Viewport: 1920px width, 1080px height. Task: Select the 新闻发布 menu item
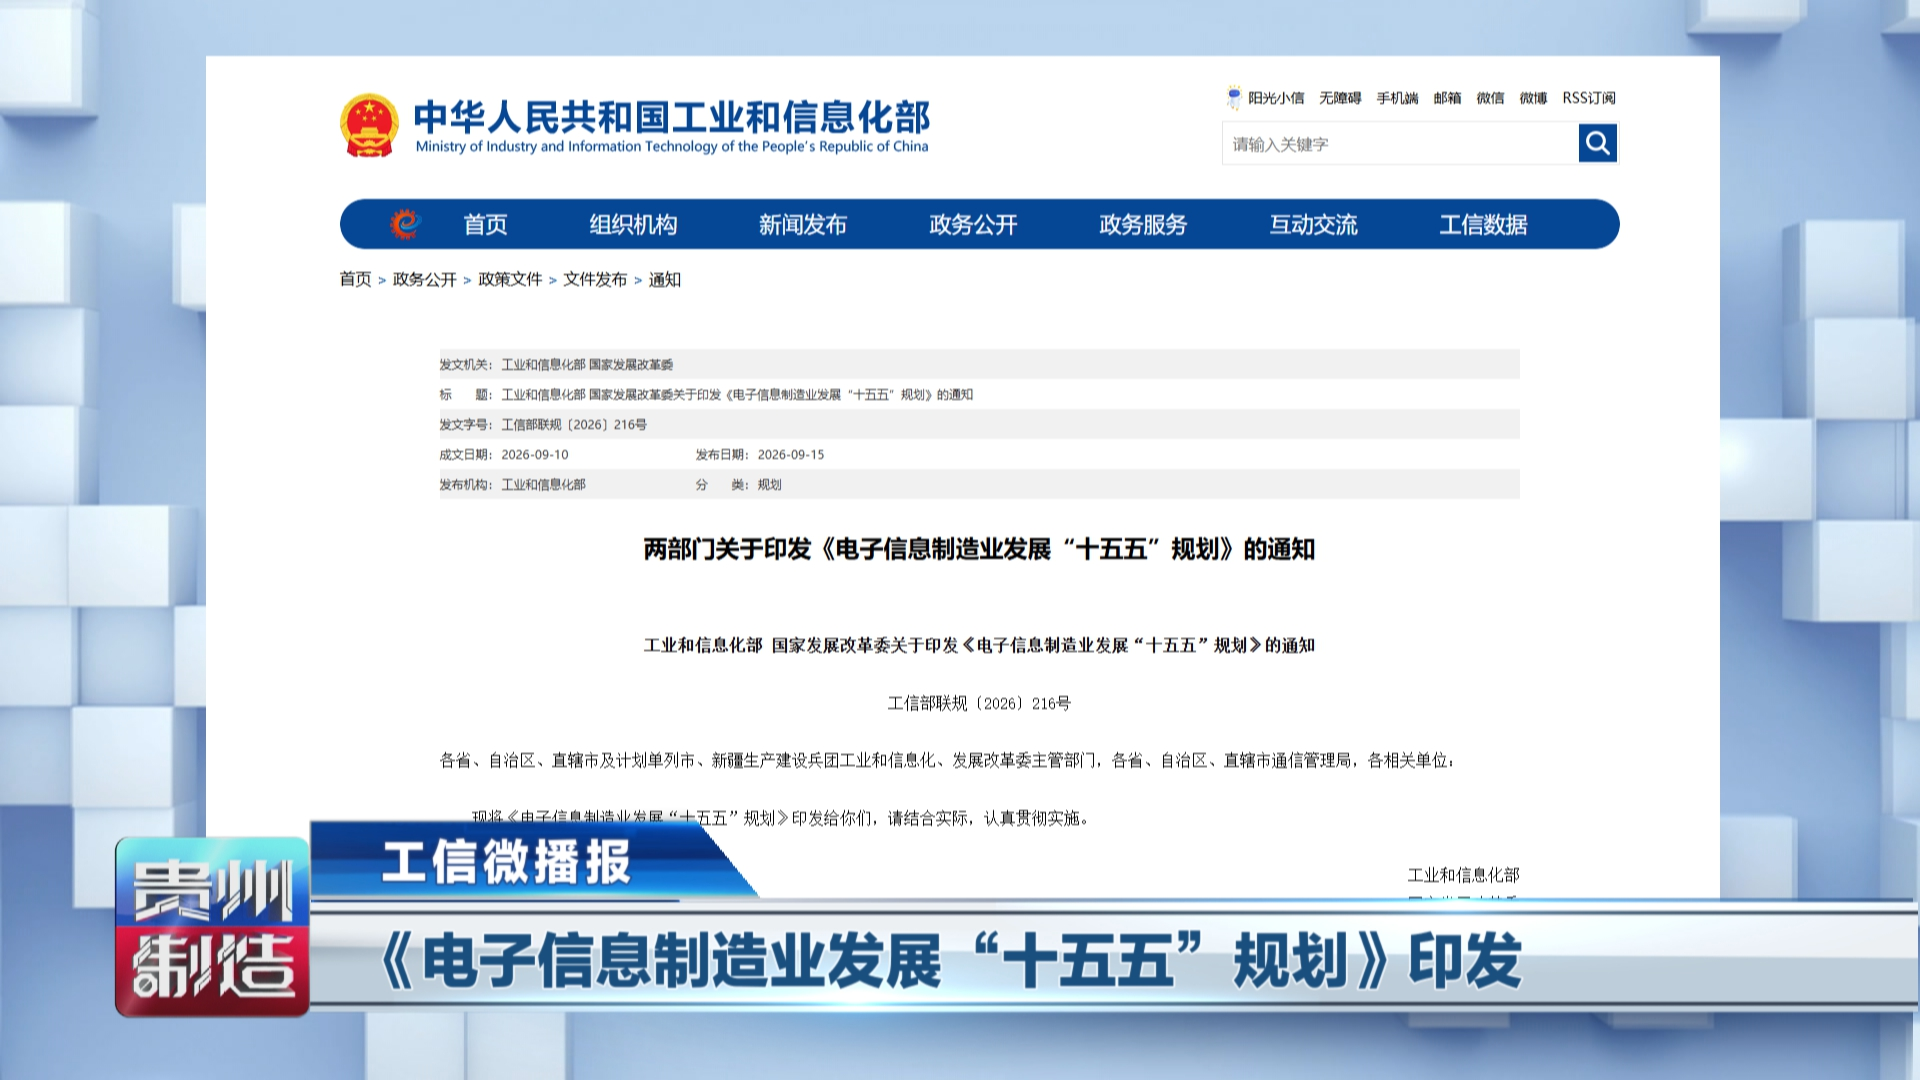pyautogui.click(x=803, y=225)
